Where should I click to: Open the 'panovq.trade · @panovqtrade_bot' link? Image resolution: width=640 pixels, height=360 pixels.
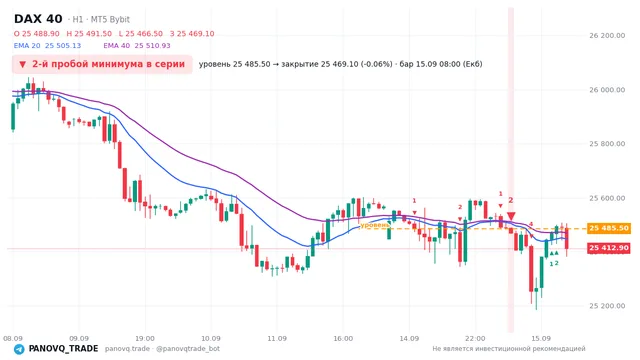coord(162,349)
